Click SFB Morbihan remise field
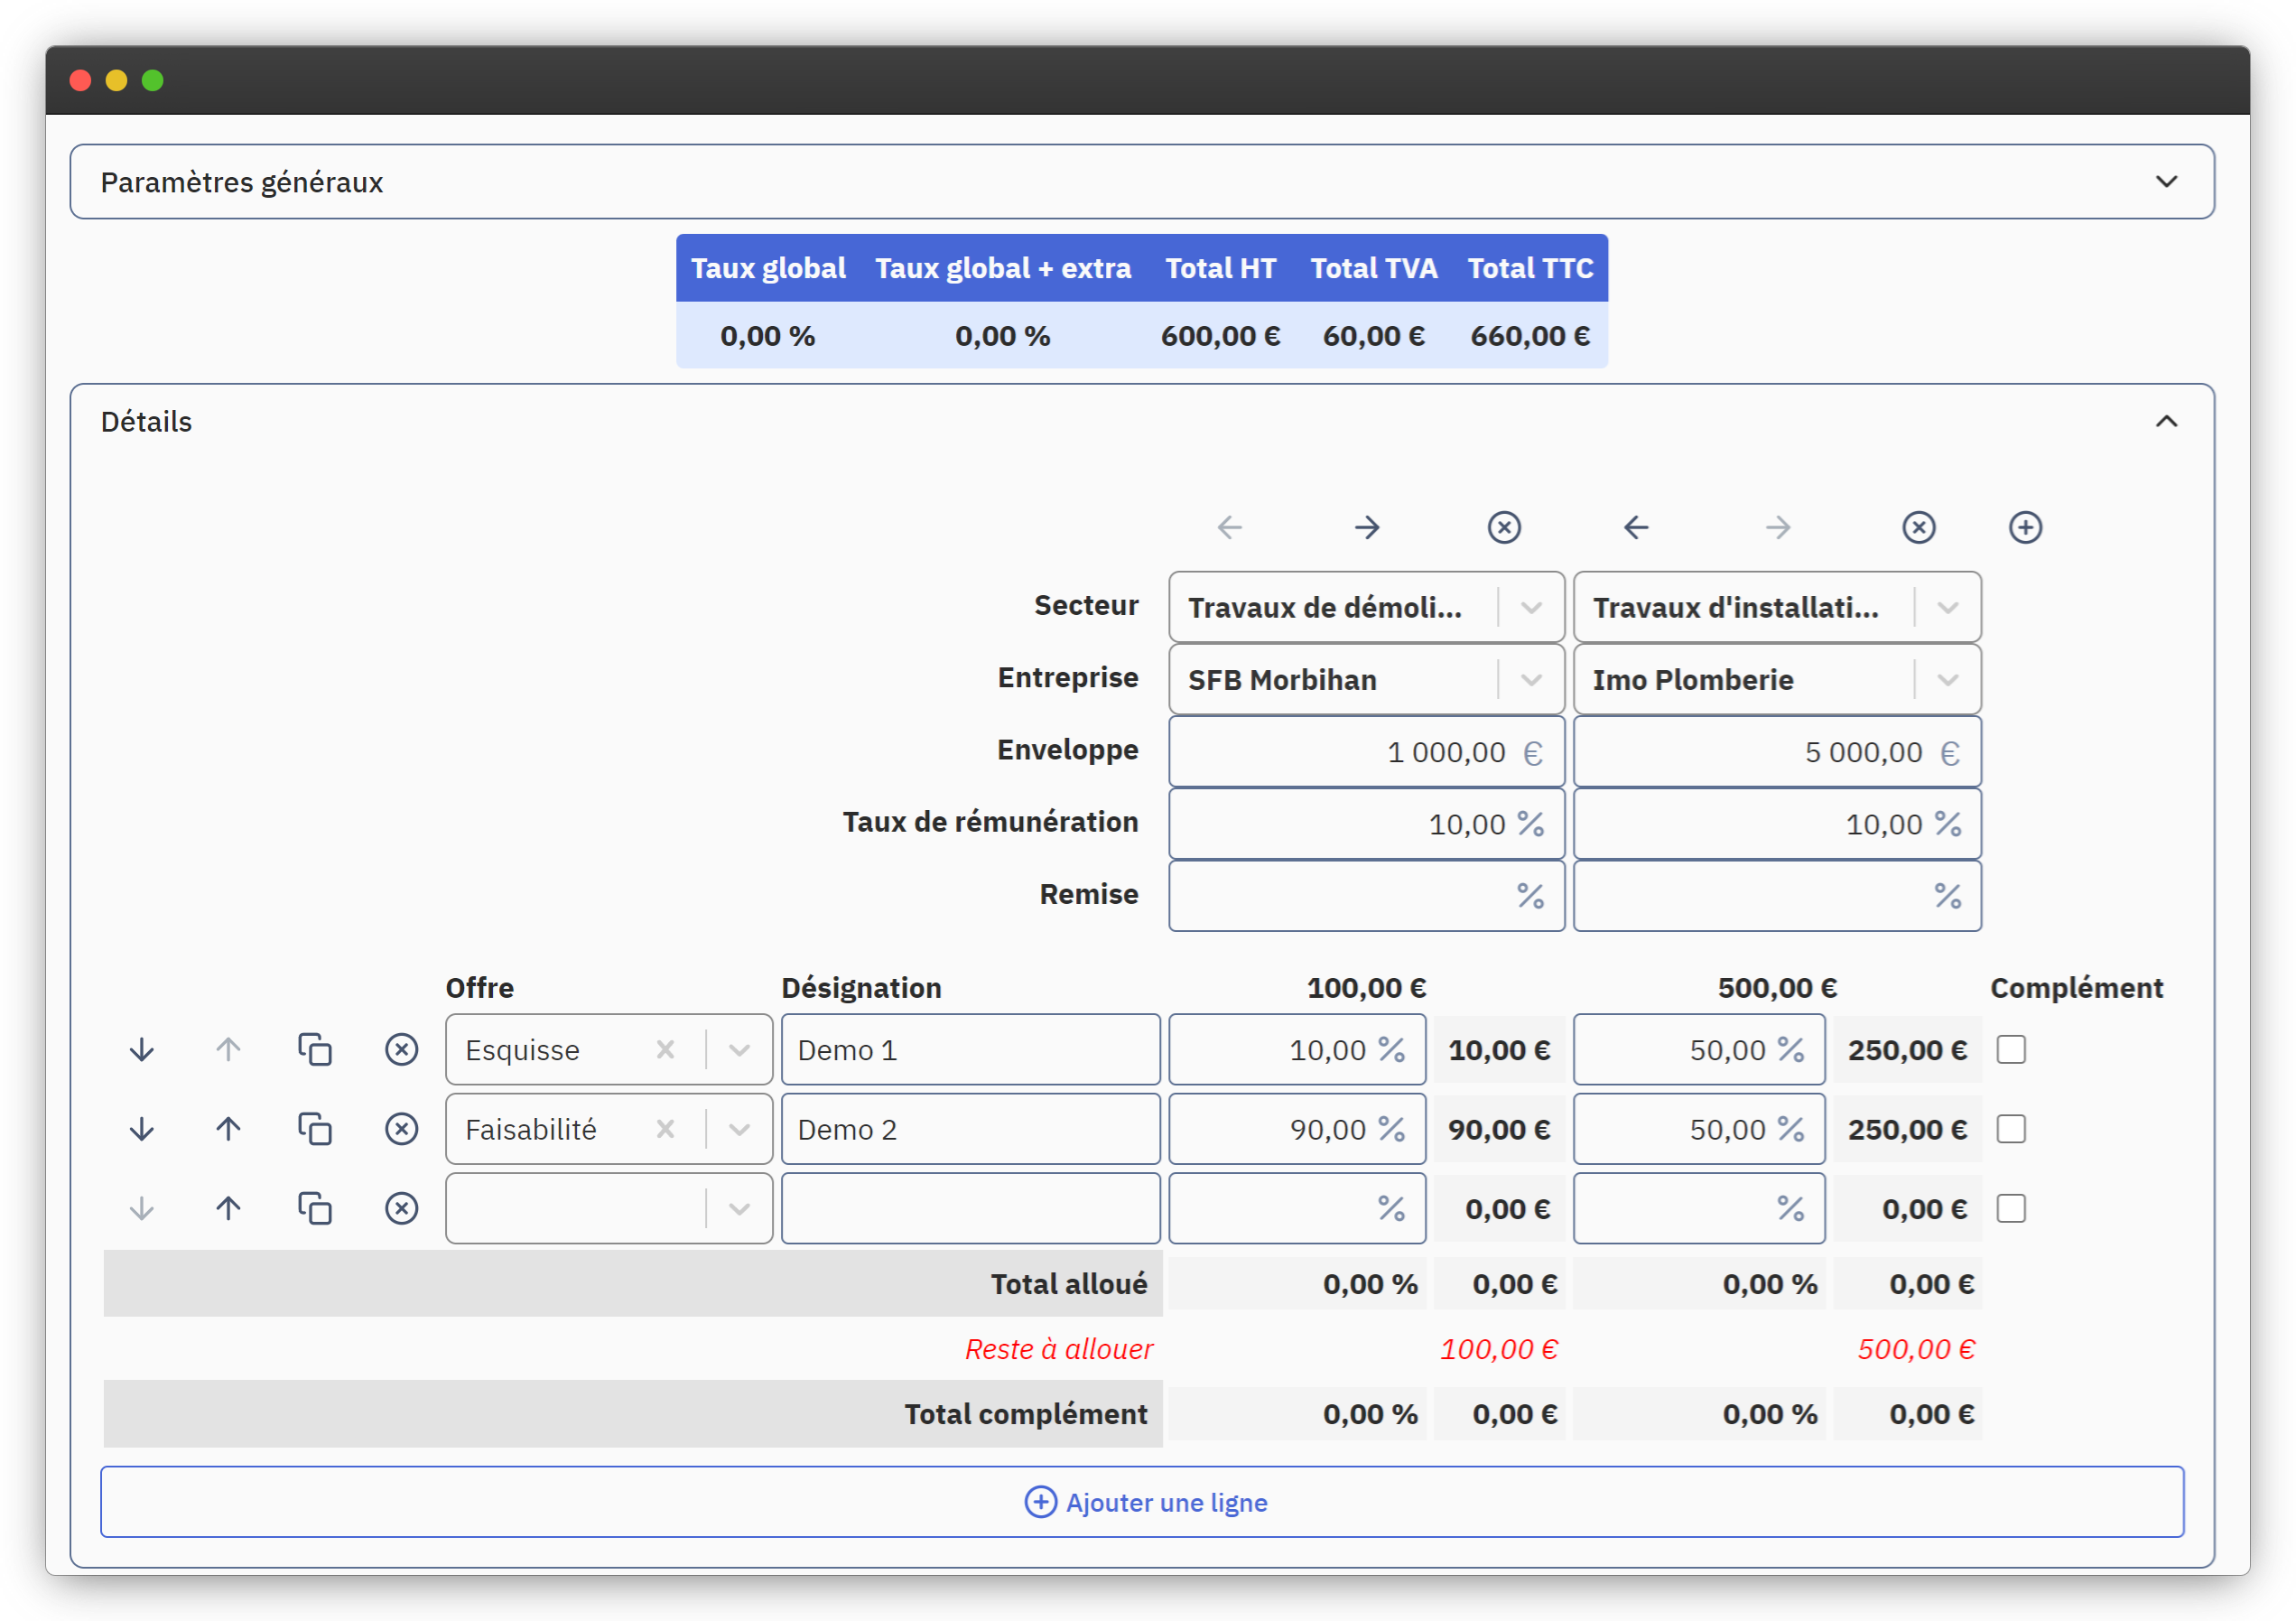Screen dimensions: 2296x1621 1366,895
